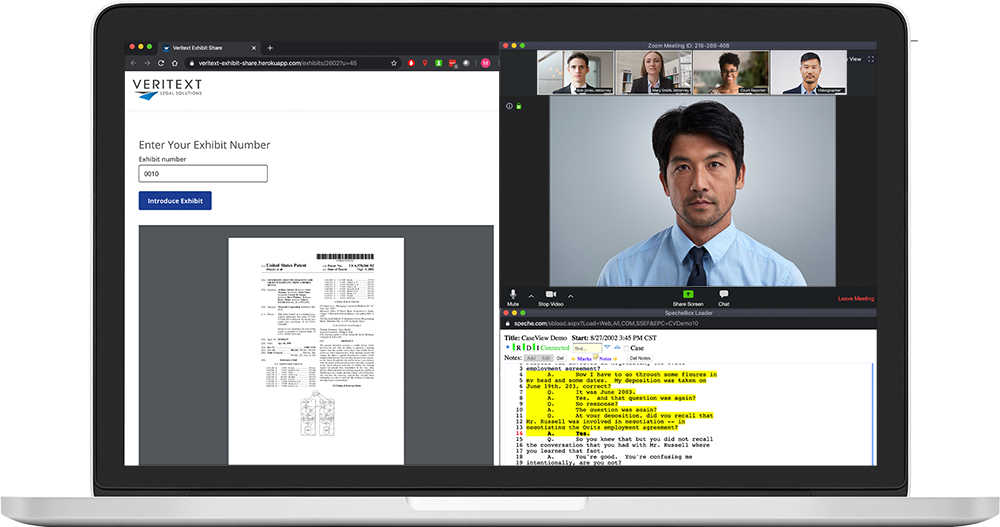The height and width of the screenshot is (527, 1000).
Task: Click the browser home icon
Action: point(175,63)
